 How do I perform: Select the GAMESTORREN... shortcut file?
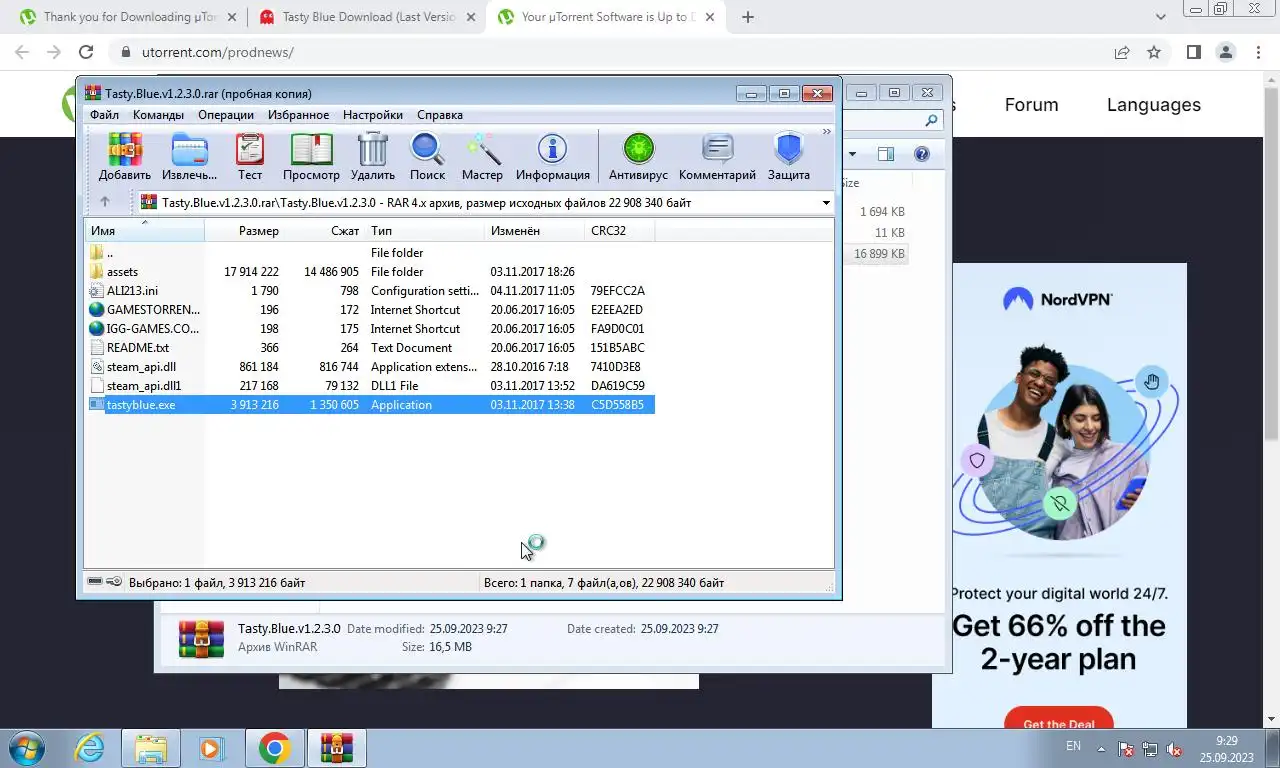pos(370,310)
